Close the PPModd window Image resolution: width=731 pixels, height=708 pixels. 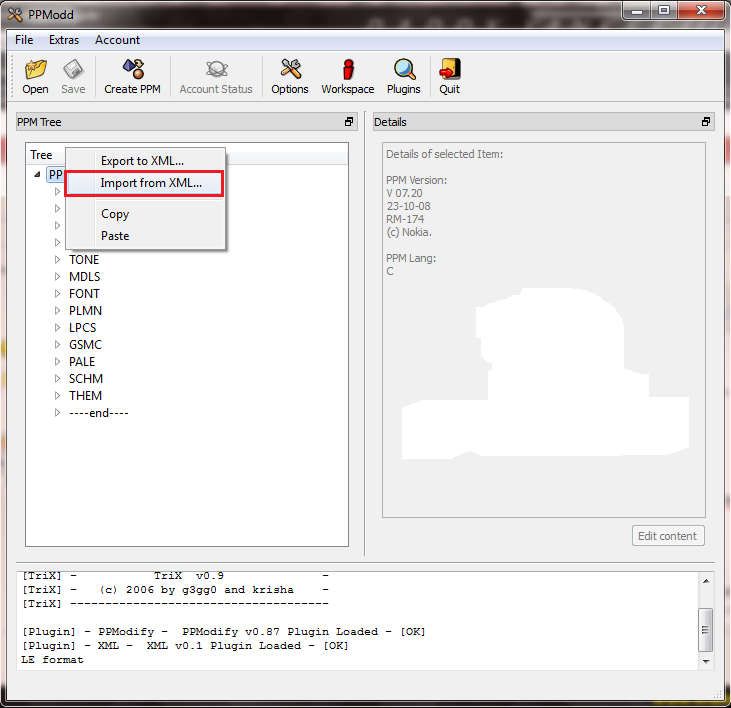pos(701,11)
